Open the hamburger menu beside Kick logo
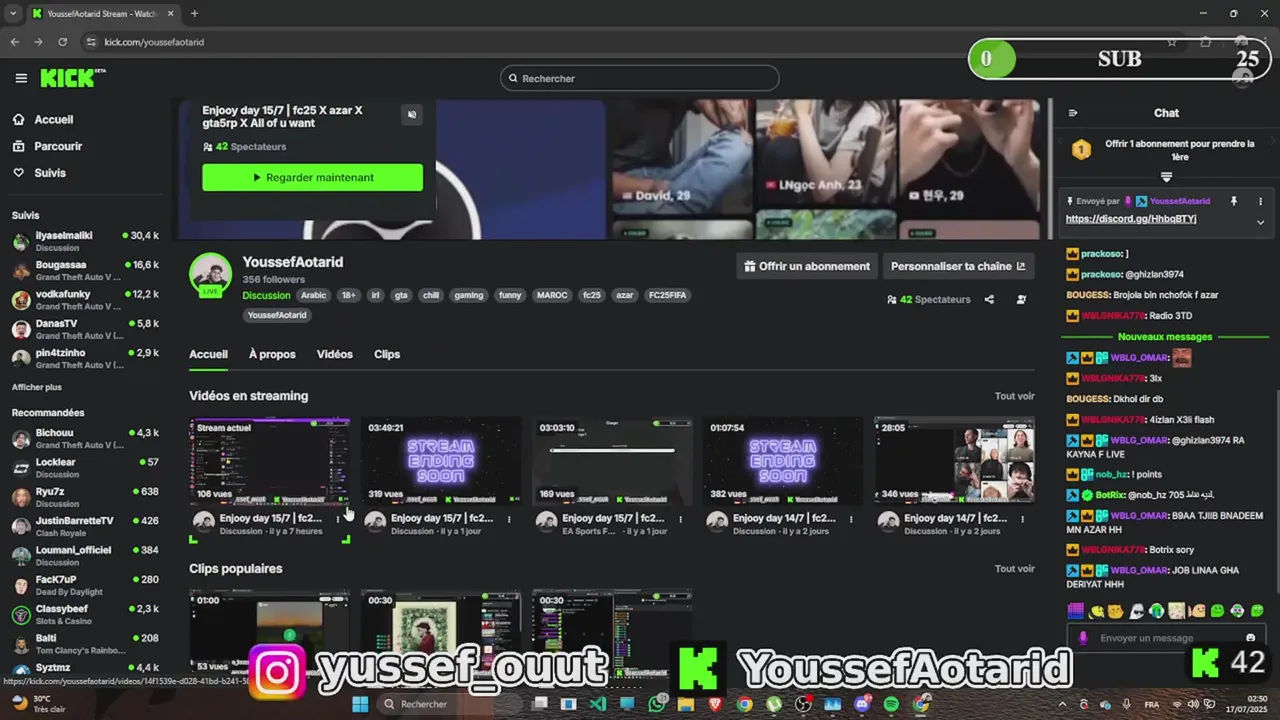 coord(21,78)
